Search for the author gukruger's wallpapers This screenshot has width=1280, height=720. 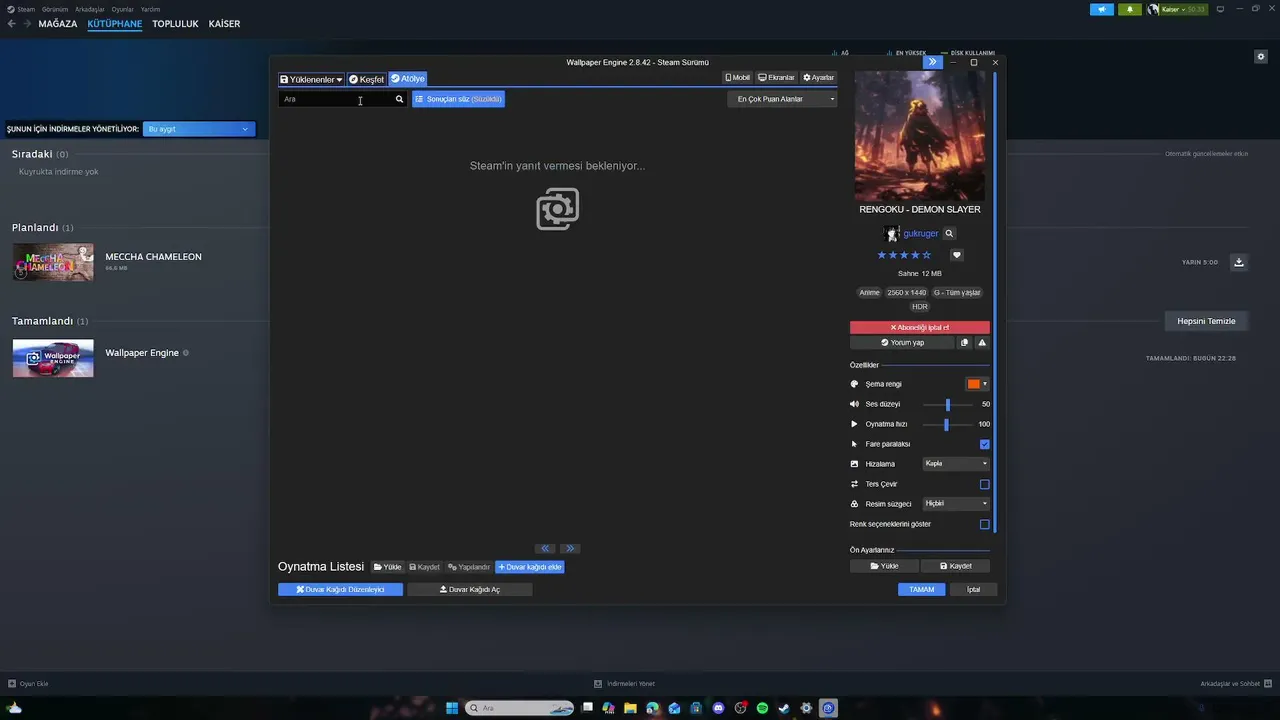tap(949, 233)
